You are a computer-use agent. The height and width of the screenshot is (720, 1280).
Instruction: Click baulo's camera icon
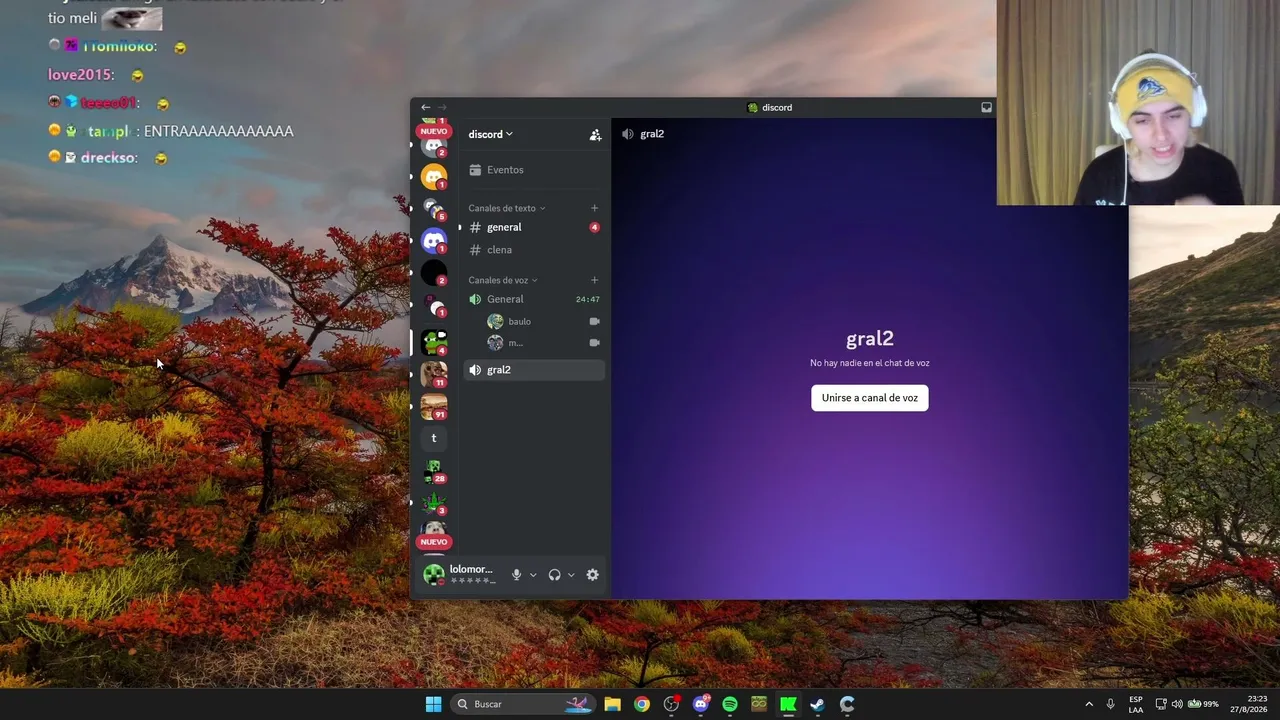tap(594, 321)
